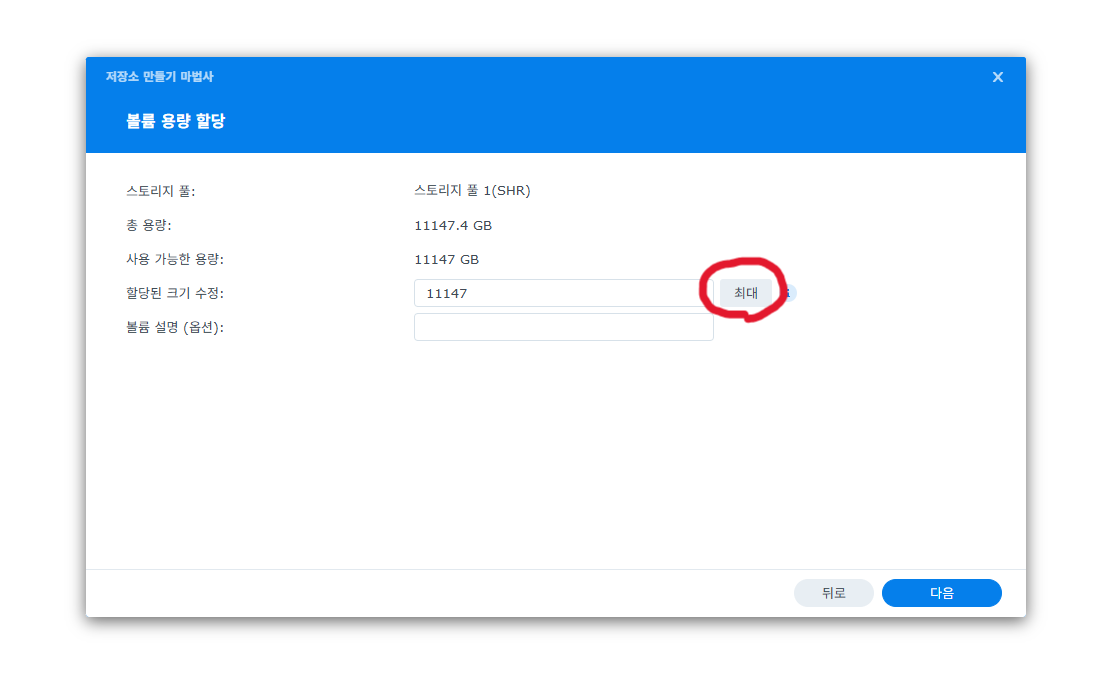Image resolution: width=1111 pixels, height=694 pixels.
Task: Click the 최대 (Max) button
Action: (x=745, y=293)
